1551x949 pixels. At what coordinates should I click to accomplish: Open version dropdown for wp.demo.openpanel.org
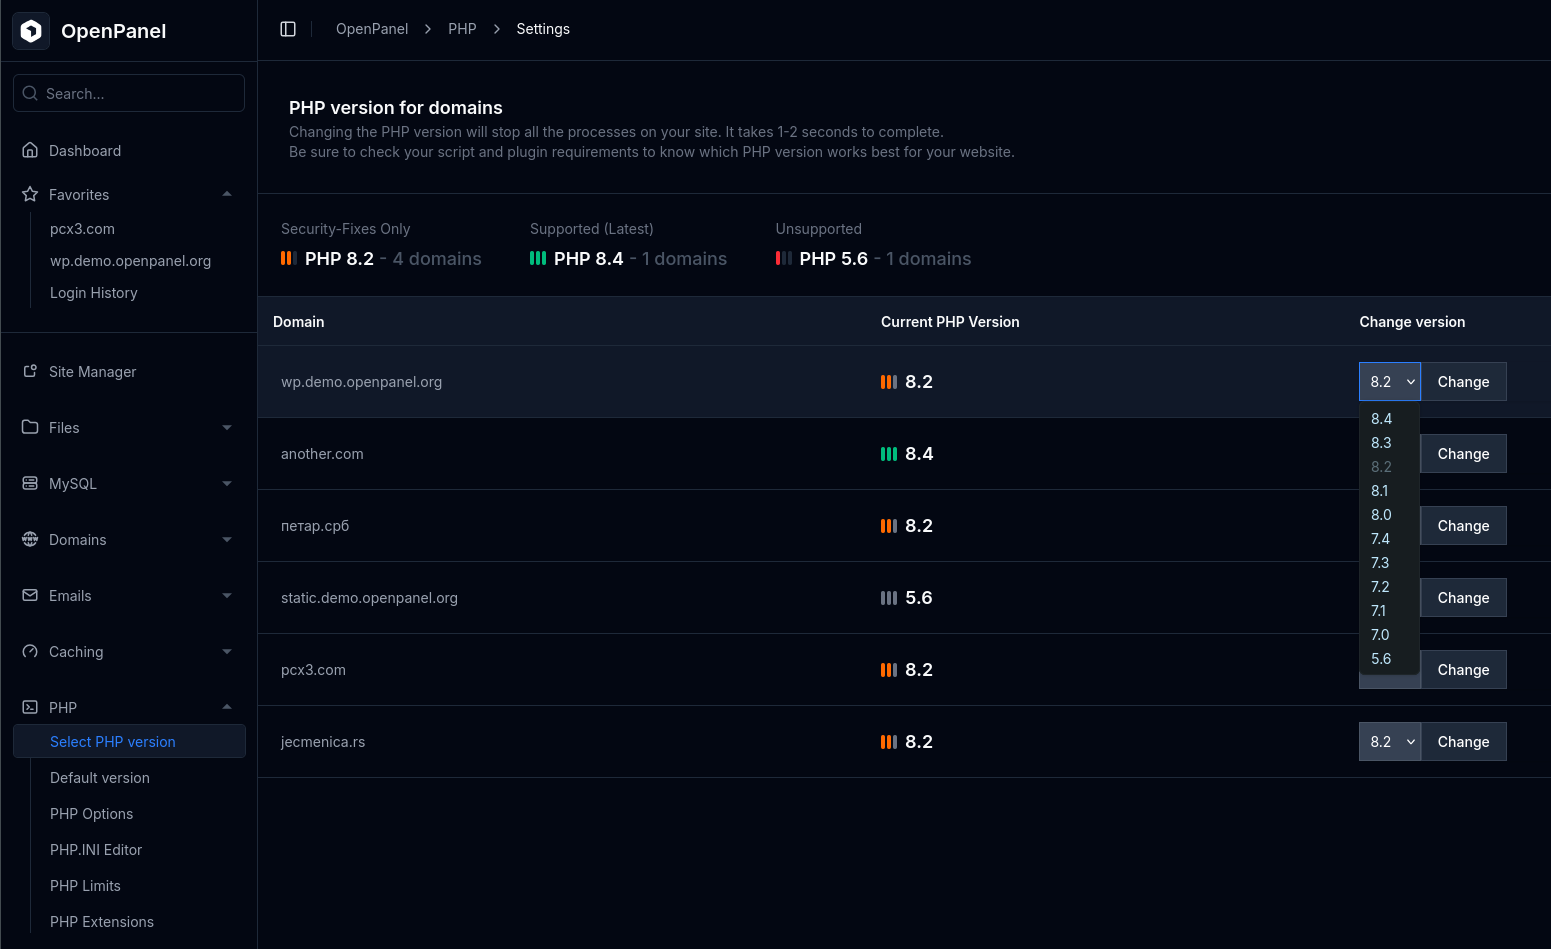coord(1390,381)
